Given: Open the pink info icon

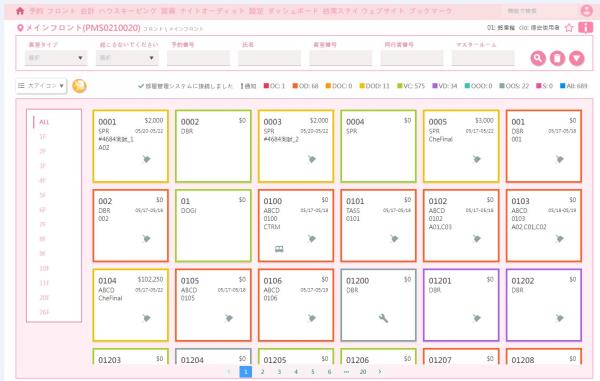Looking at the screenshot, I should click(585, 28).
